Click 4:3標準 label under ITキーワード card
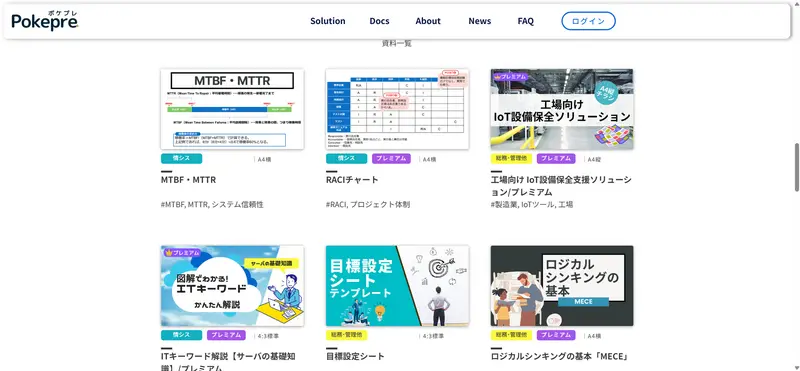 click(268, 336)
